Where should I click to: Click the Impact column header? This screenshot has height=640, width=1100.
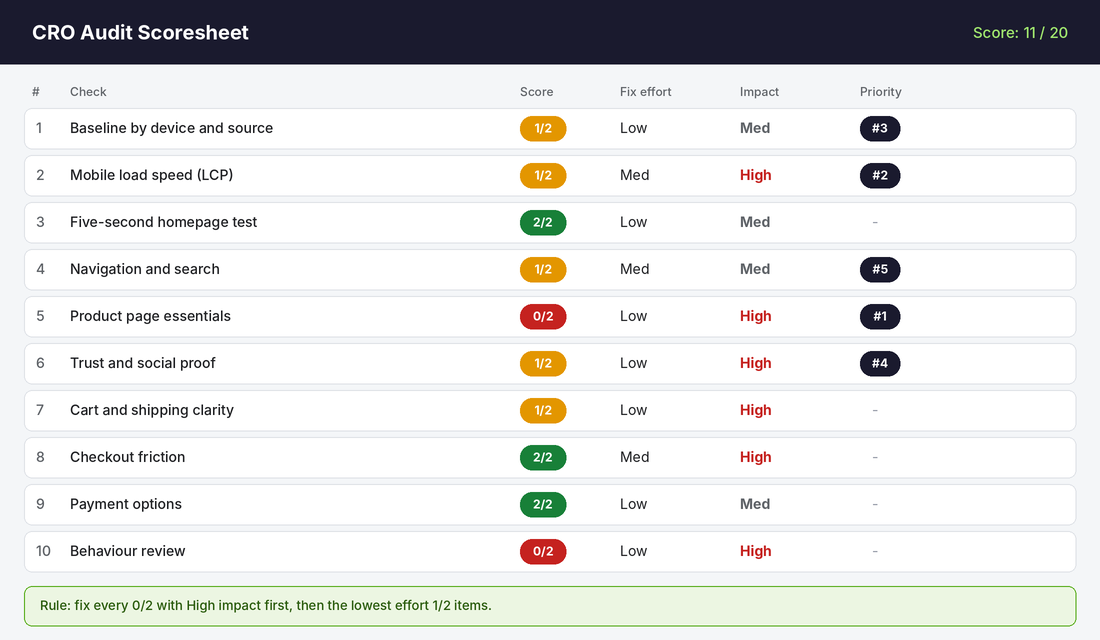coord(759,91)
